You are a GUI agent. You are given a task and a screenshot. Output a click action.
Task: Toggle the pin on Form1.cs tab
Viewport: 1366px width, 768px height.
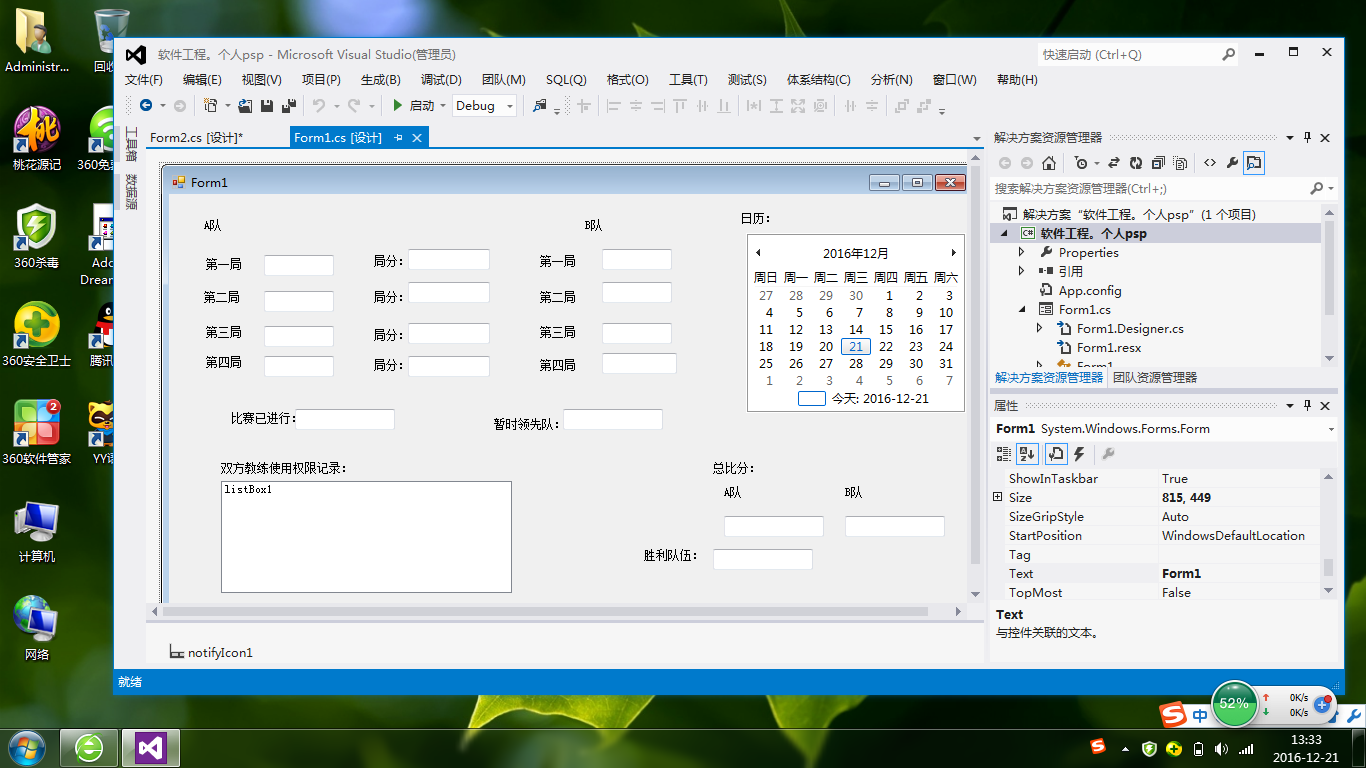pos(398,138)
